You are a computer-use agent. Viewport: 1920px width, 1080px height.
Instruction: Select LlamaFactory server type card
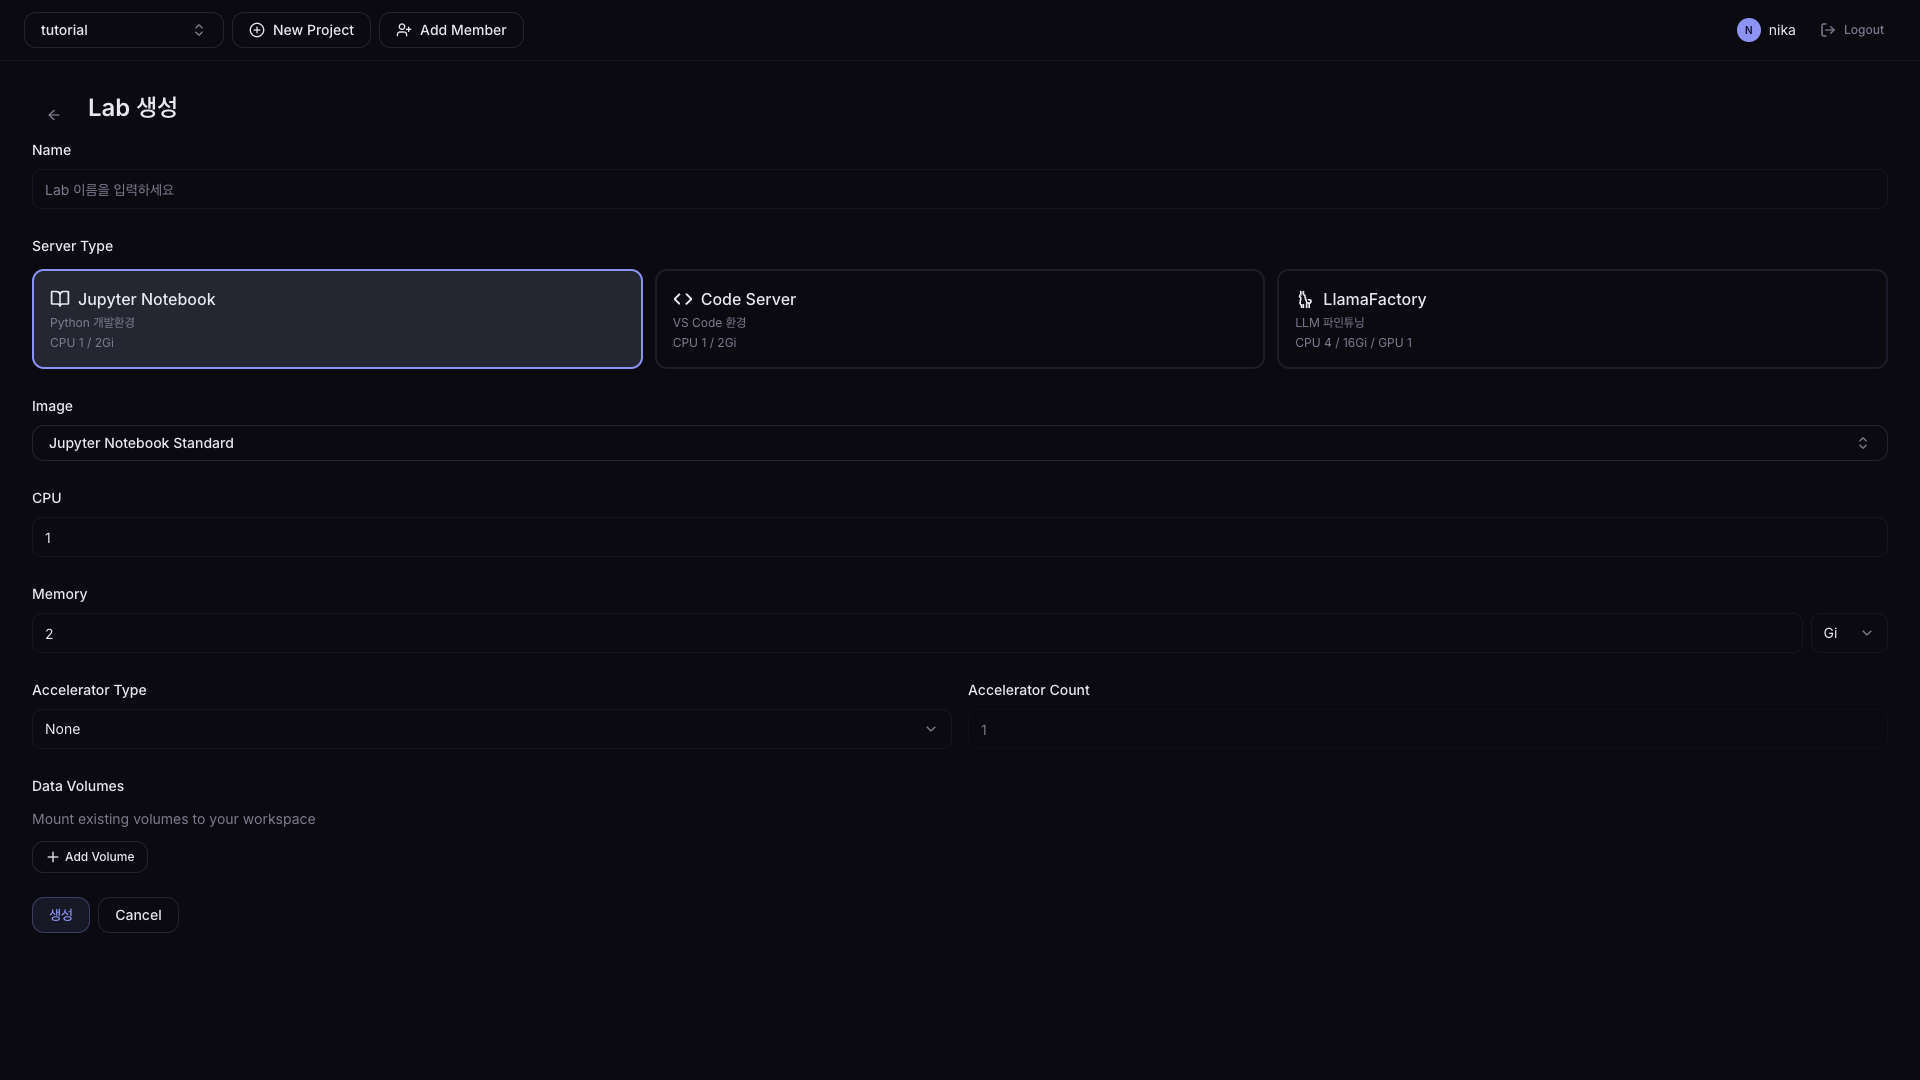(1582, 319)
